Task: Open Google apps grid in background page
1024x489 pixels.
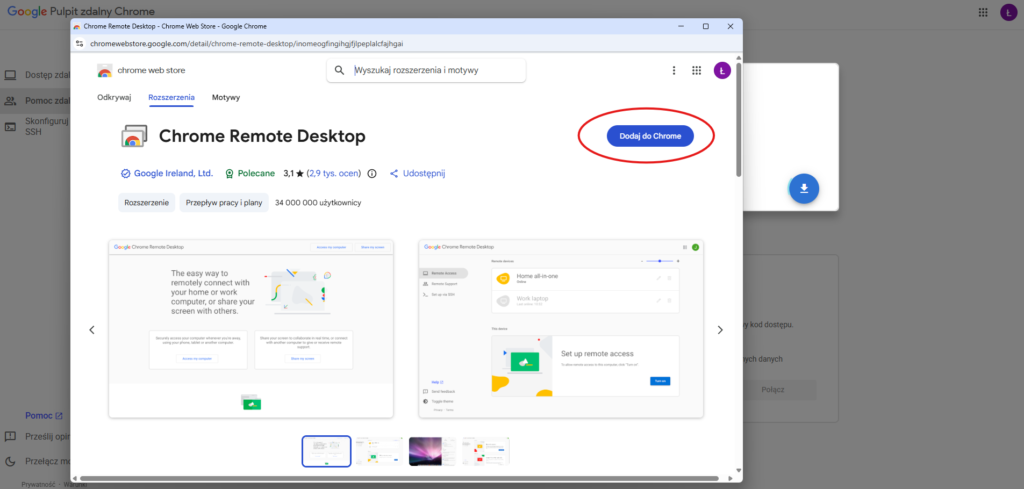Action: click(983, 12)
